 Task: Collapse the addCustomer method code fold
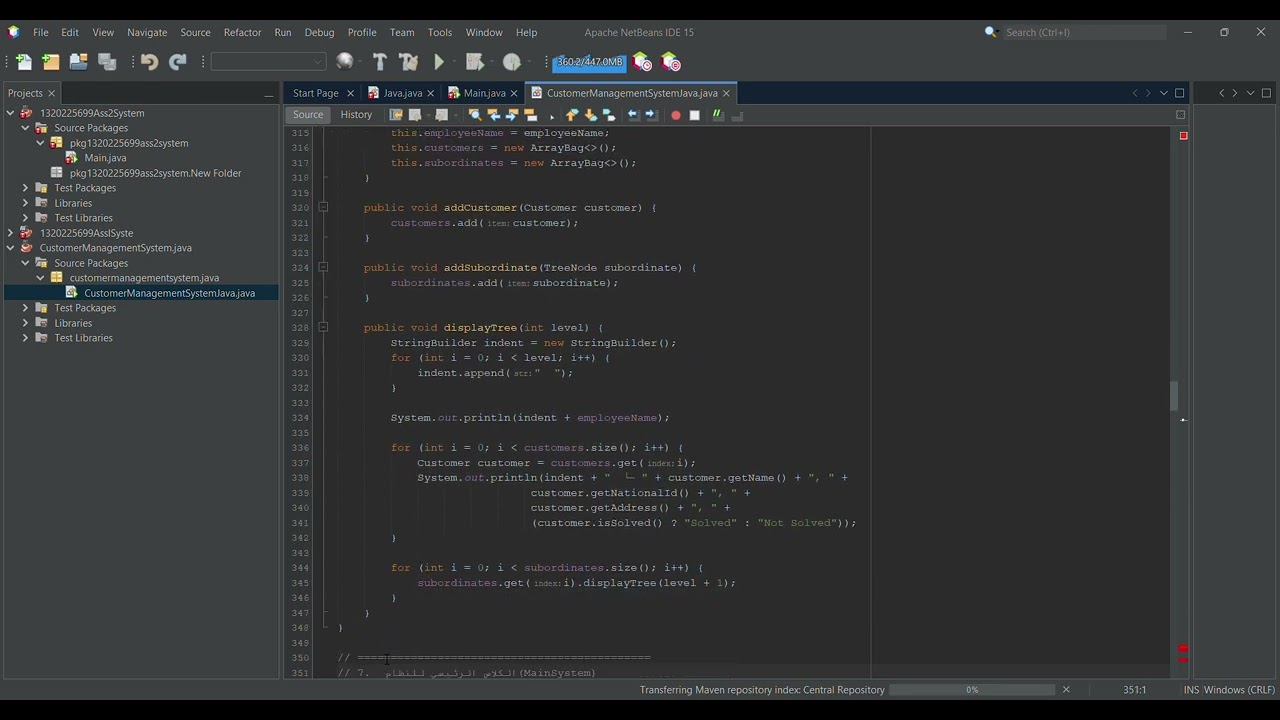coord(323,207)
